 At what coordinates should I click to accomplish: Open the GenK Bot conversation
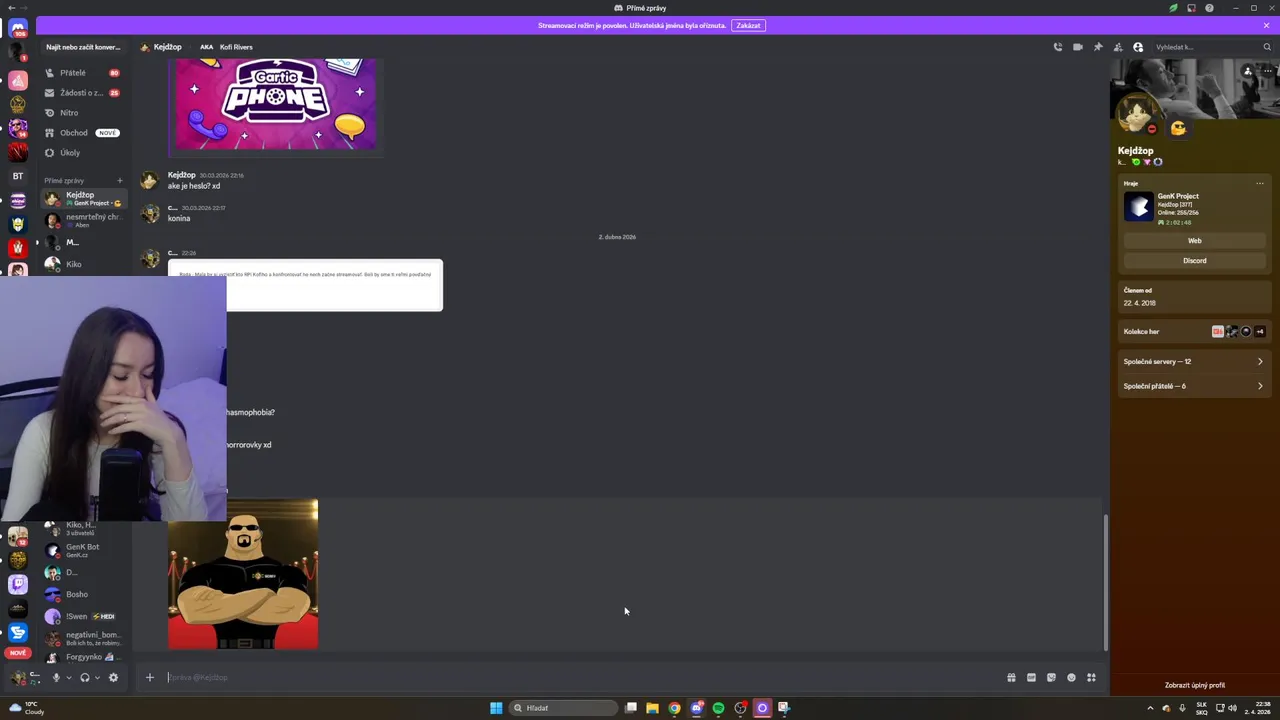pos(84,550)
